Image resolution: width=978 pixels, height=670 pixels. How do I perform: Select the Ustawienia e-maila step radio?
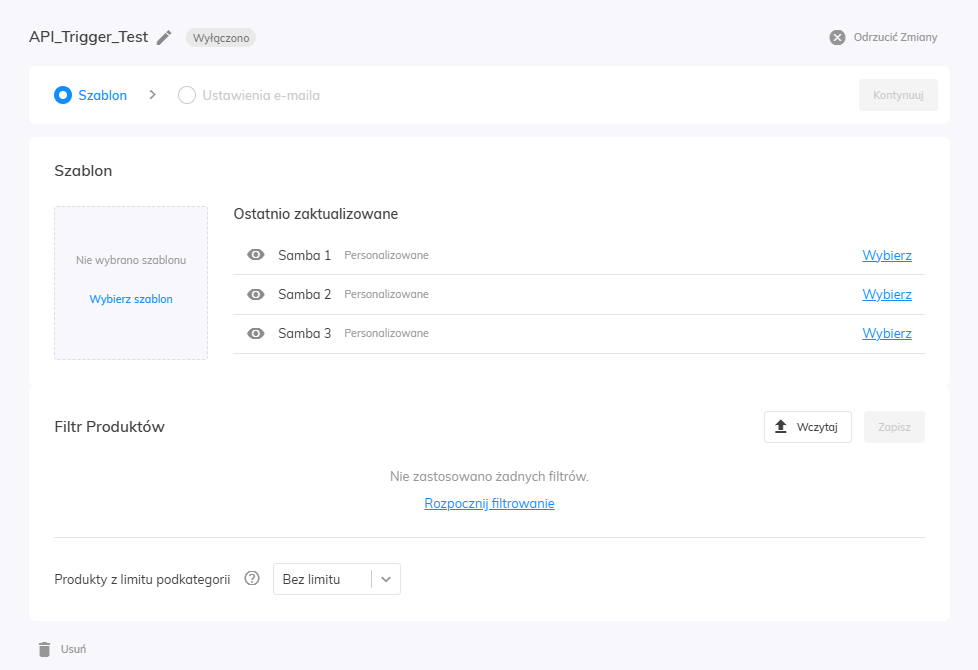point(186,95)
